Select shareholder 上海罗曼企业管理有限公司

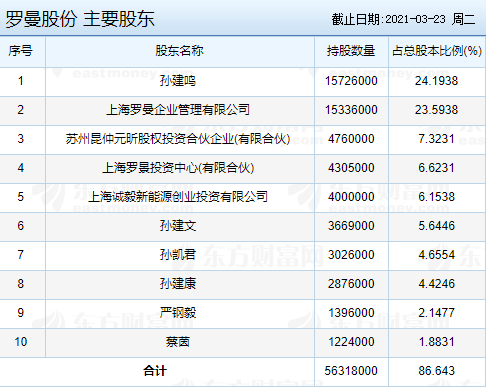pyautogui.click(x=178, y=110)
